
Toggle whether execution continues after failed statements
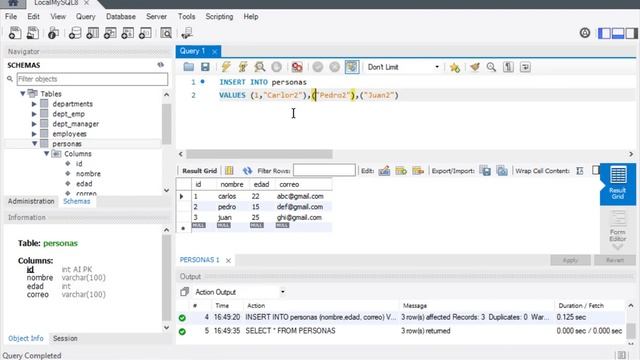coord(297,67)
